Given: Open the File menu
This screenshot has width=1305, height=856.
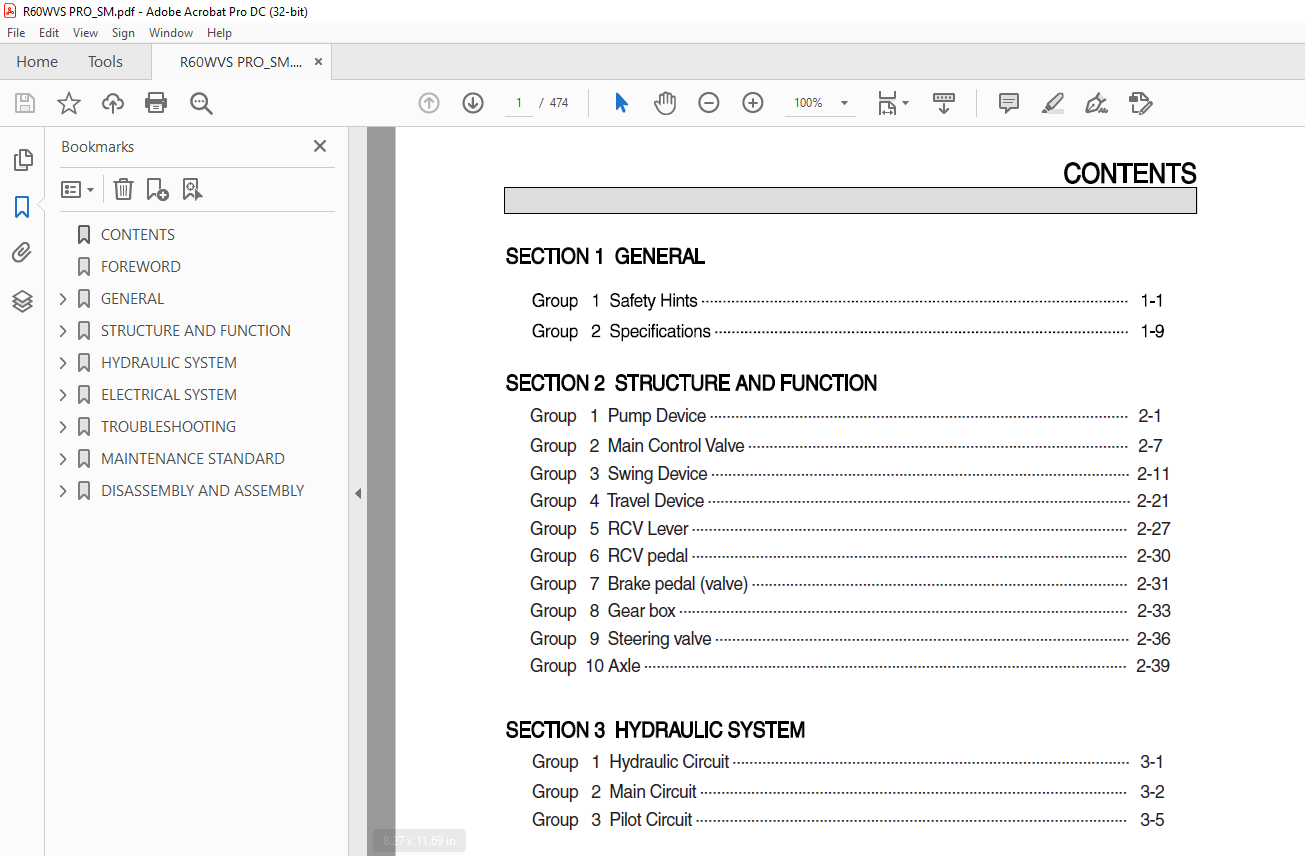Looking at the screenshot, I should 16,33.
